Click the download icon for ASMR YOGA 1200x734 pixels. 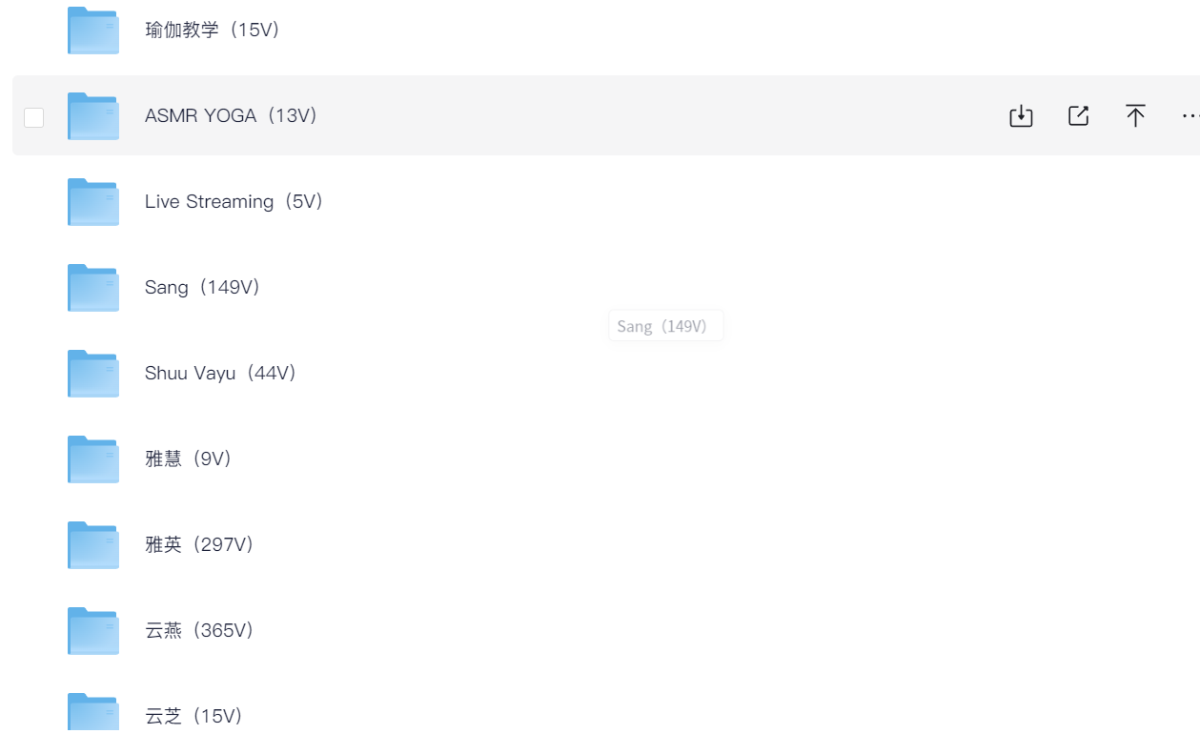pyautogui.click(x=1020, y=116)
